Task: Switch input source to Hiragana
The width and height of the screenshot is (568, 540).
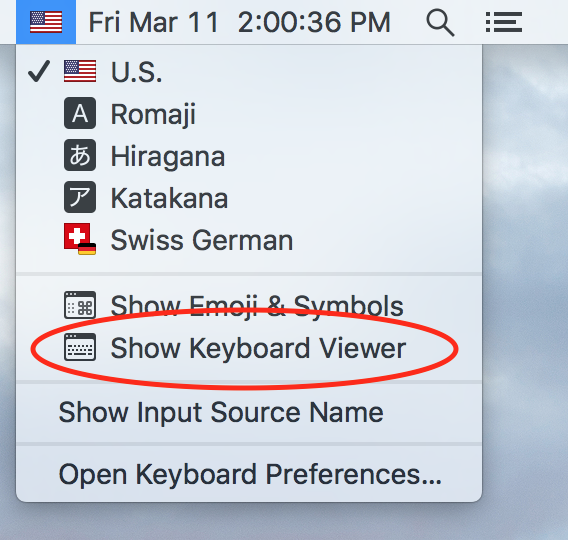Action: (x=249, y=155)
